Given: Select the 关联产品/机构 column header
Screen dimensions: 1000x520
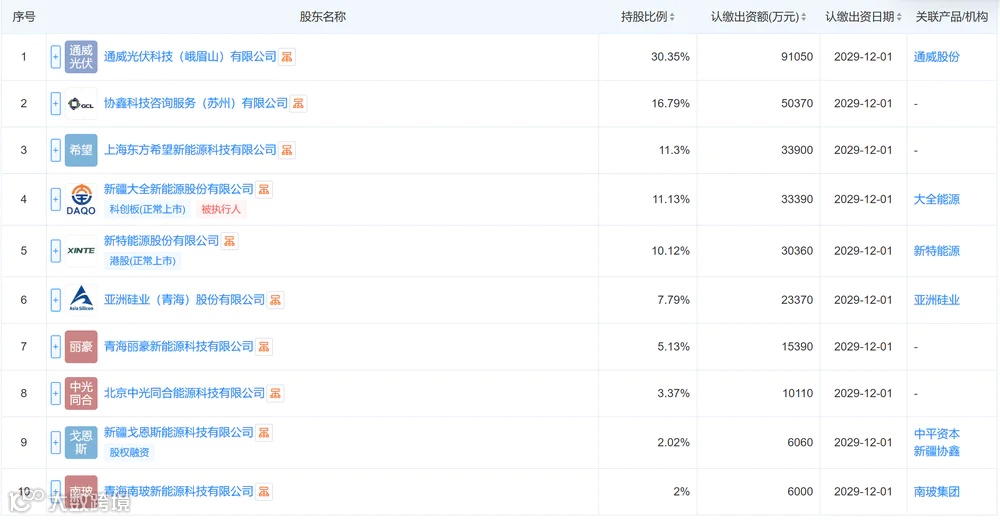Looking at the screenshot, I should (952, 17).
